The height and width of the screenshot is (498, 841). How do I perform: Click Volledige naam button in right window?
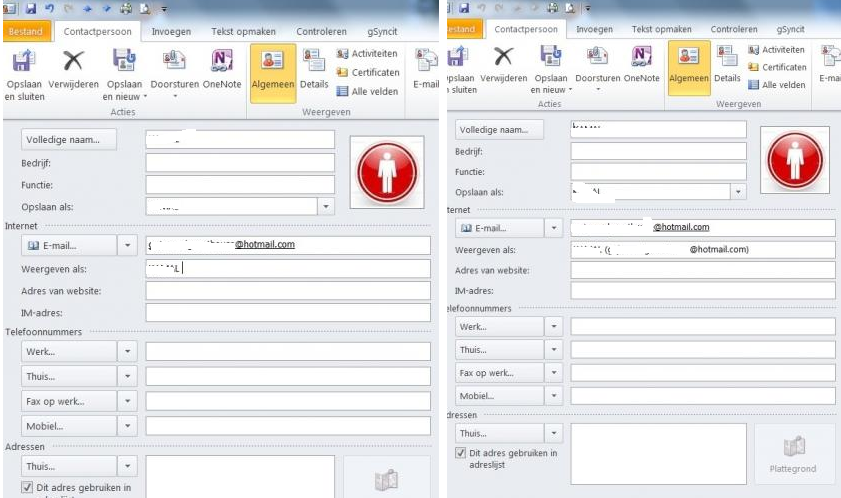pos(499,129)
